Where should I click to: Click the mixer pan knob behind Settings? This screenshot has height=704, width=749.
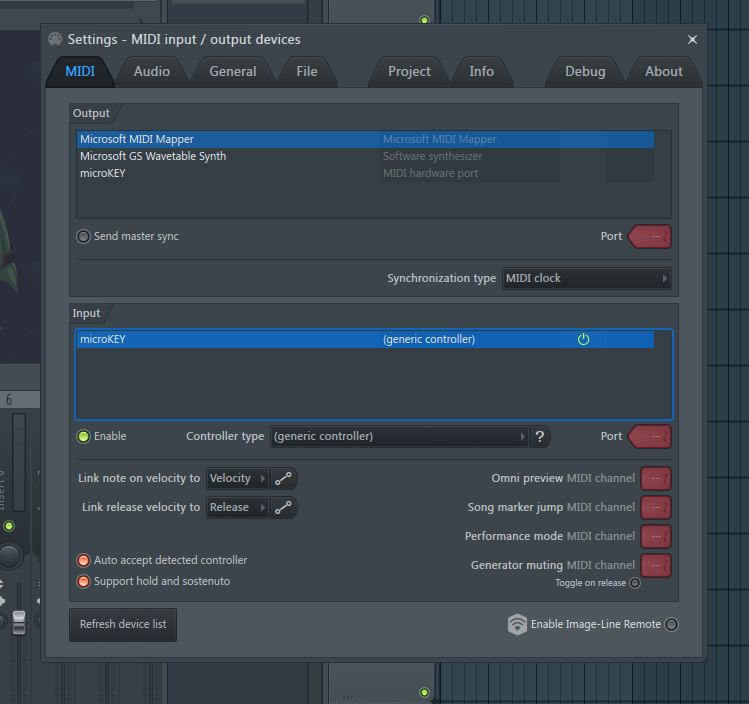tap(10, 556)
